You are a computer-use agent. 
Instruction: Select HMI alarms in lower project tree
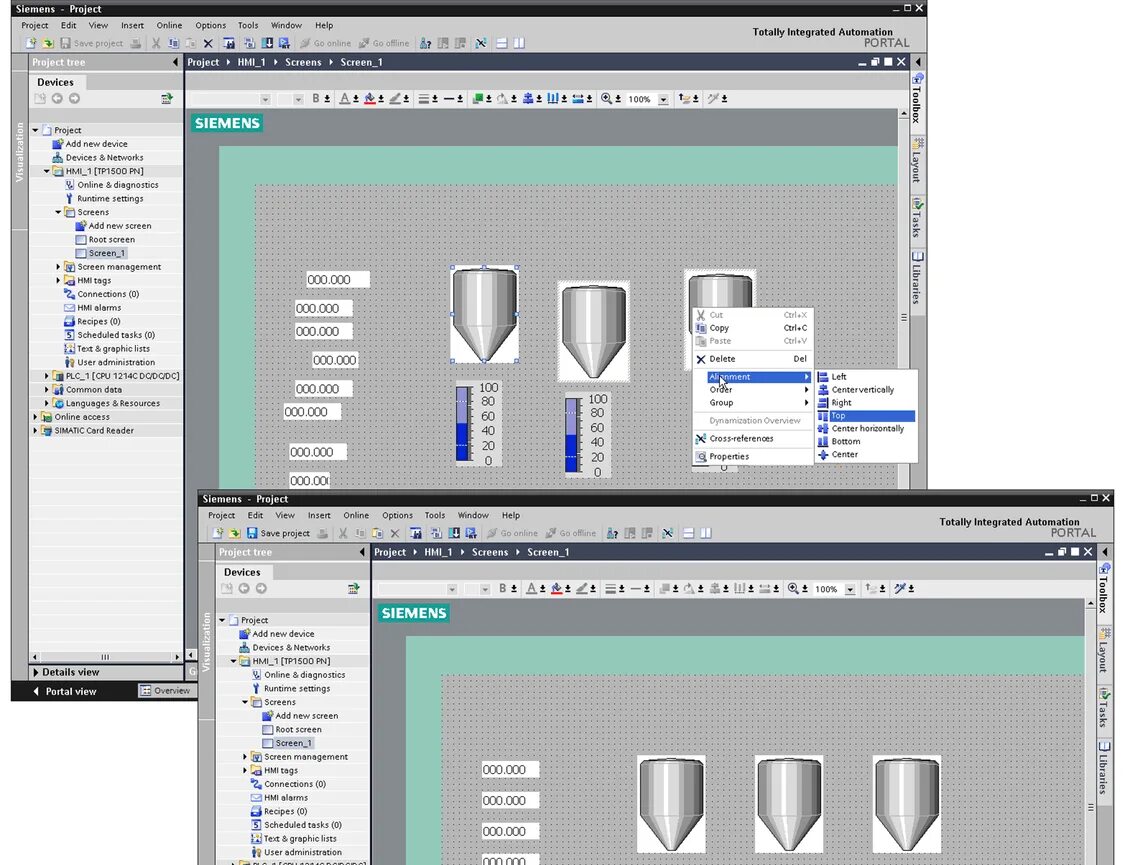coord(286,798)
